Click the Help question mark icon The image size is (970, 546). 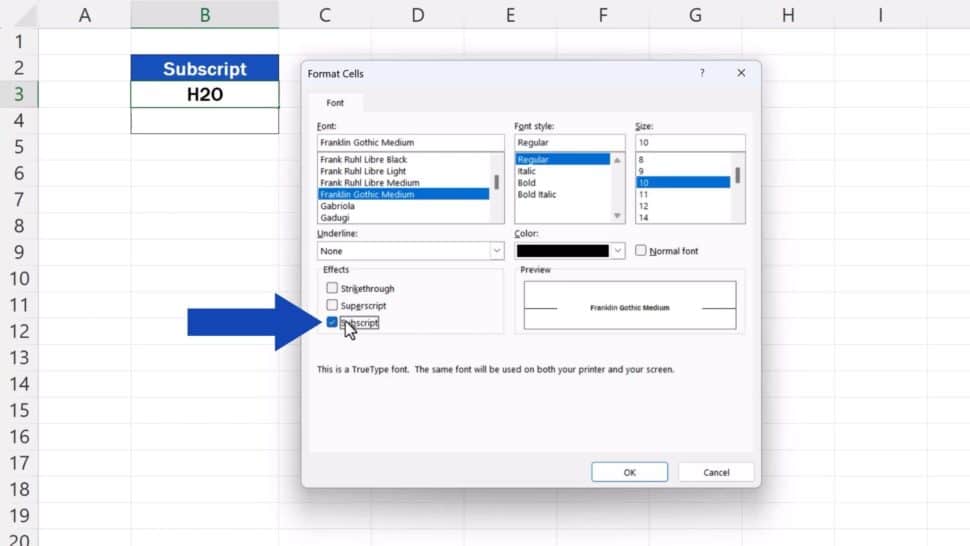pos(702,73)
